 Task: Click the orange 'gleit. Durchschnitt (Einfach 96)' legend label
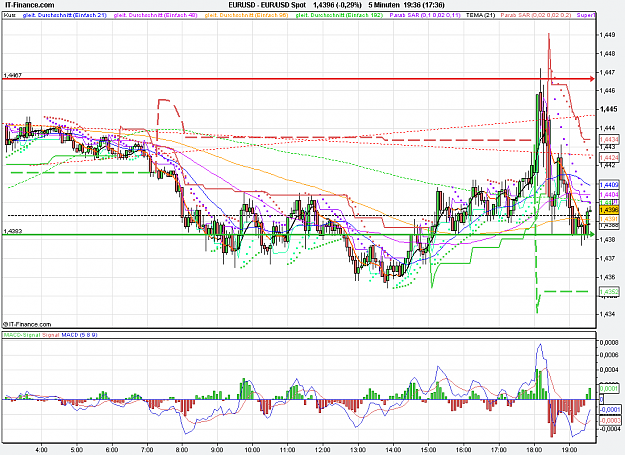coord(246,15)
